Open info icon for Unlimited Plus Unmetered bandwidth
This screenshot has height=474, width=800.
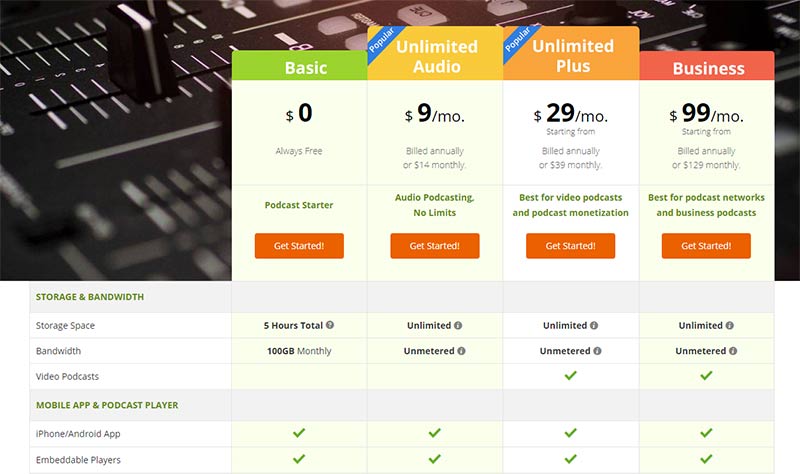tap(597, 351)
